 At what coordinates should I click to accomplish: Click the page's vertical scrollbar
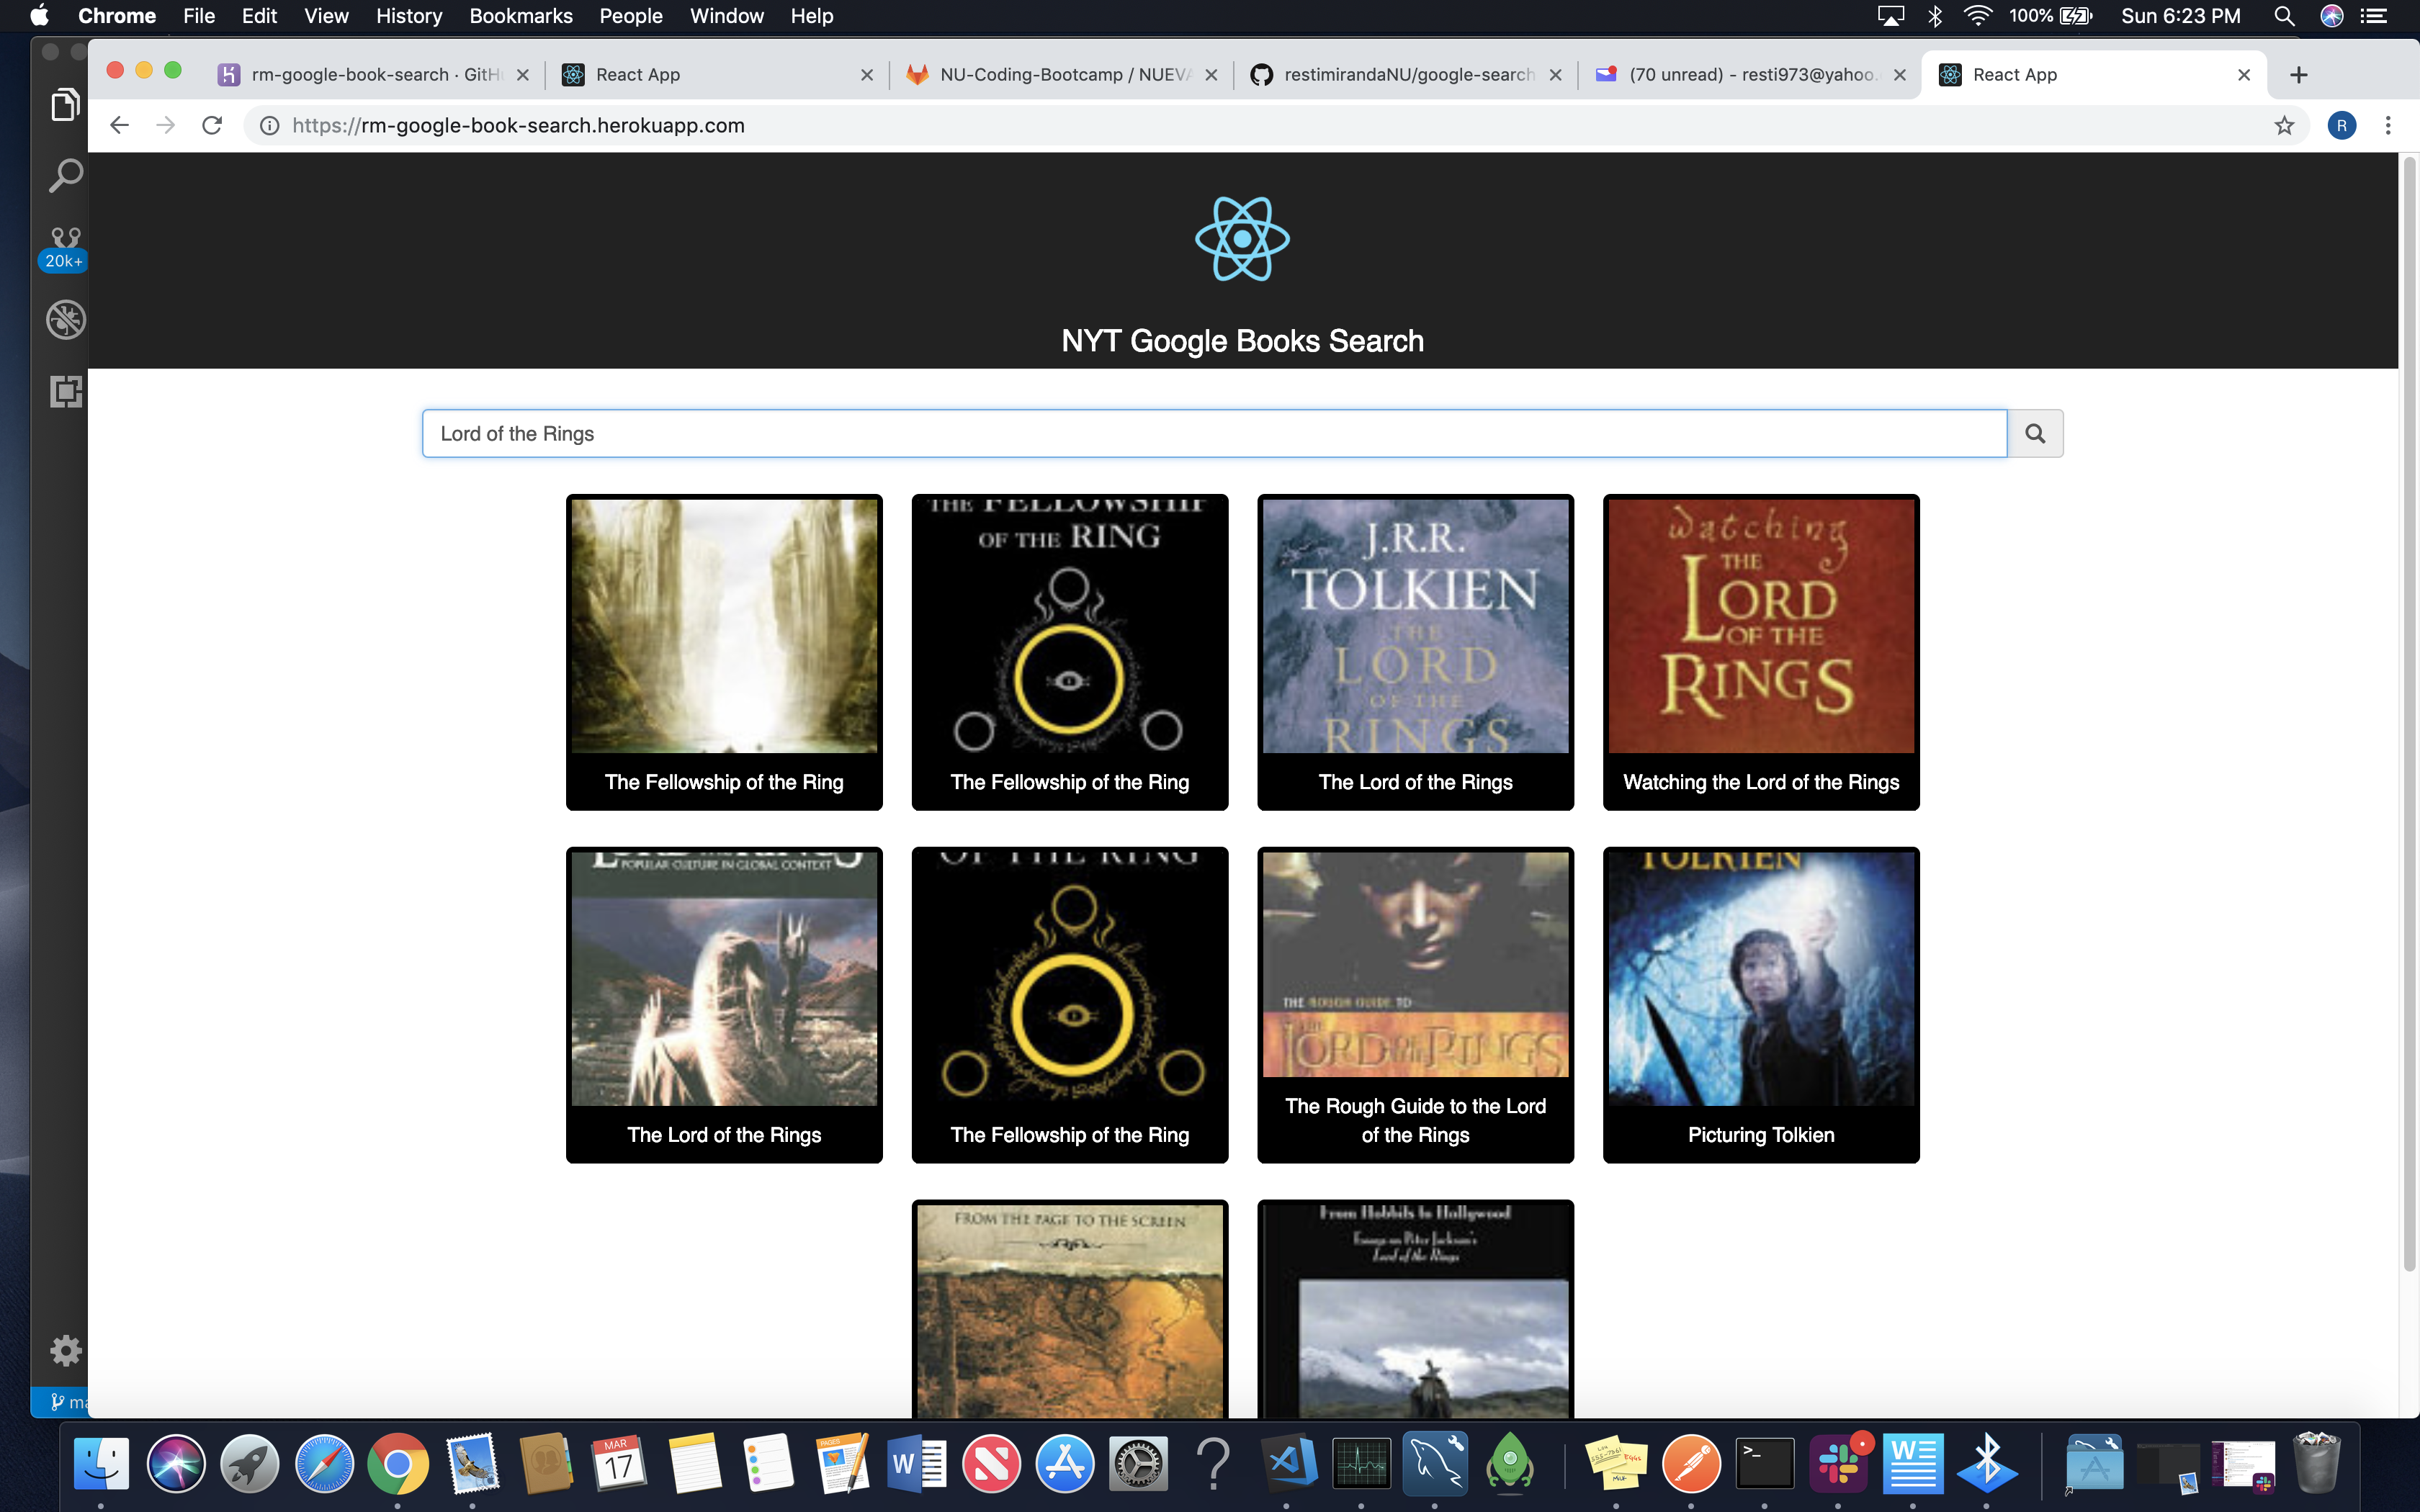pos(2409,714)
